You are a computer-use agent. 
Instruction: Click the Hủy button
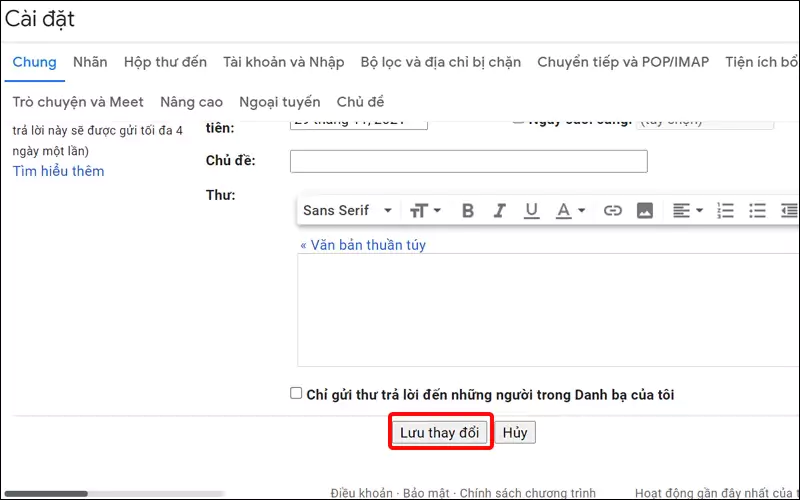[x=515, y=432]
